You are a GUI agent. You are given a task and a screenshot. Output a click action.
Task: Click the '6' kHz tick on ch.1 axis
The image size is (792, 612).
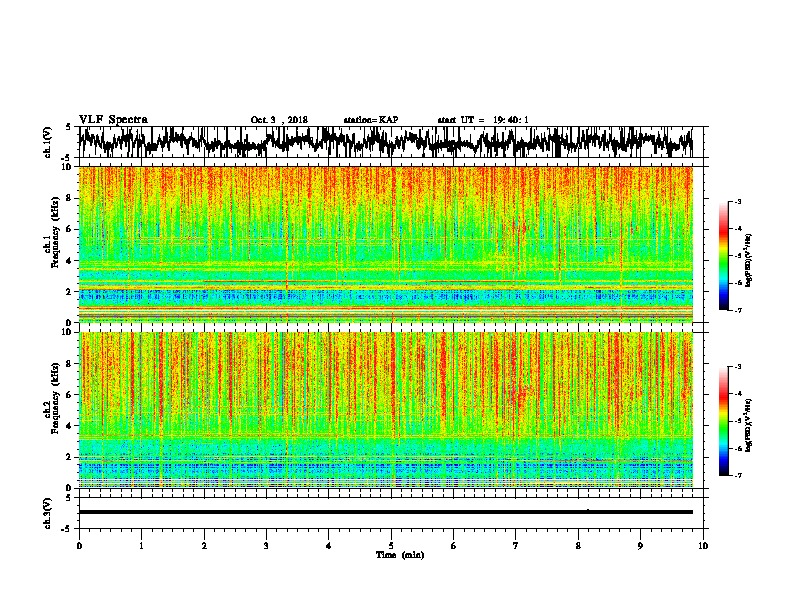coord(69,229)
